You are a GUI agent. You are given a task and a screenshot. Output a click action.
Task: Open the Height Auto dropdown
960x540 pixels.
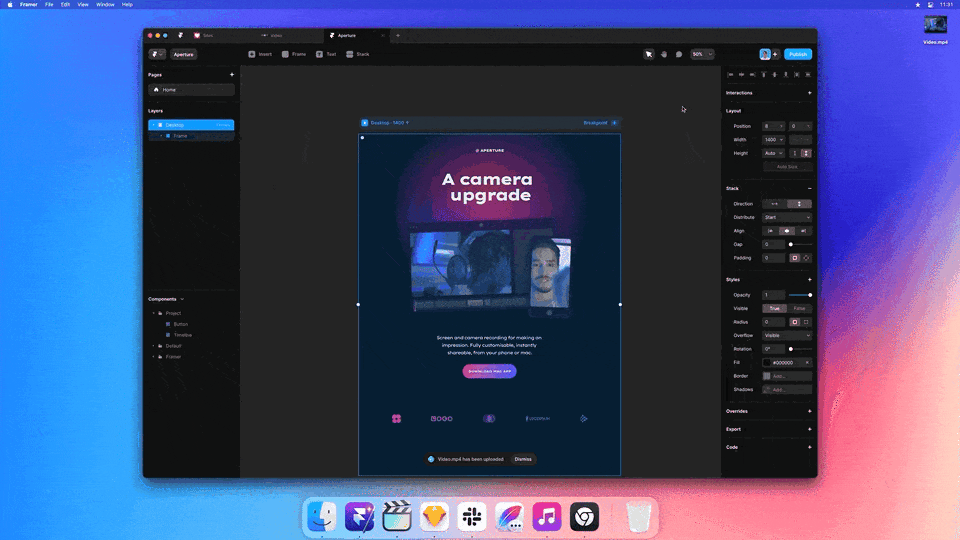[x=773, y=153]
